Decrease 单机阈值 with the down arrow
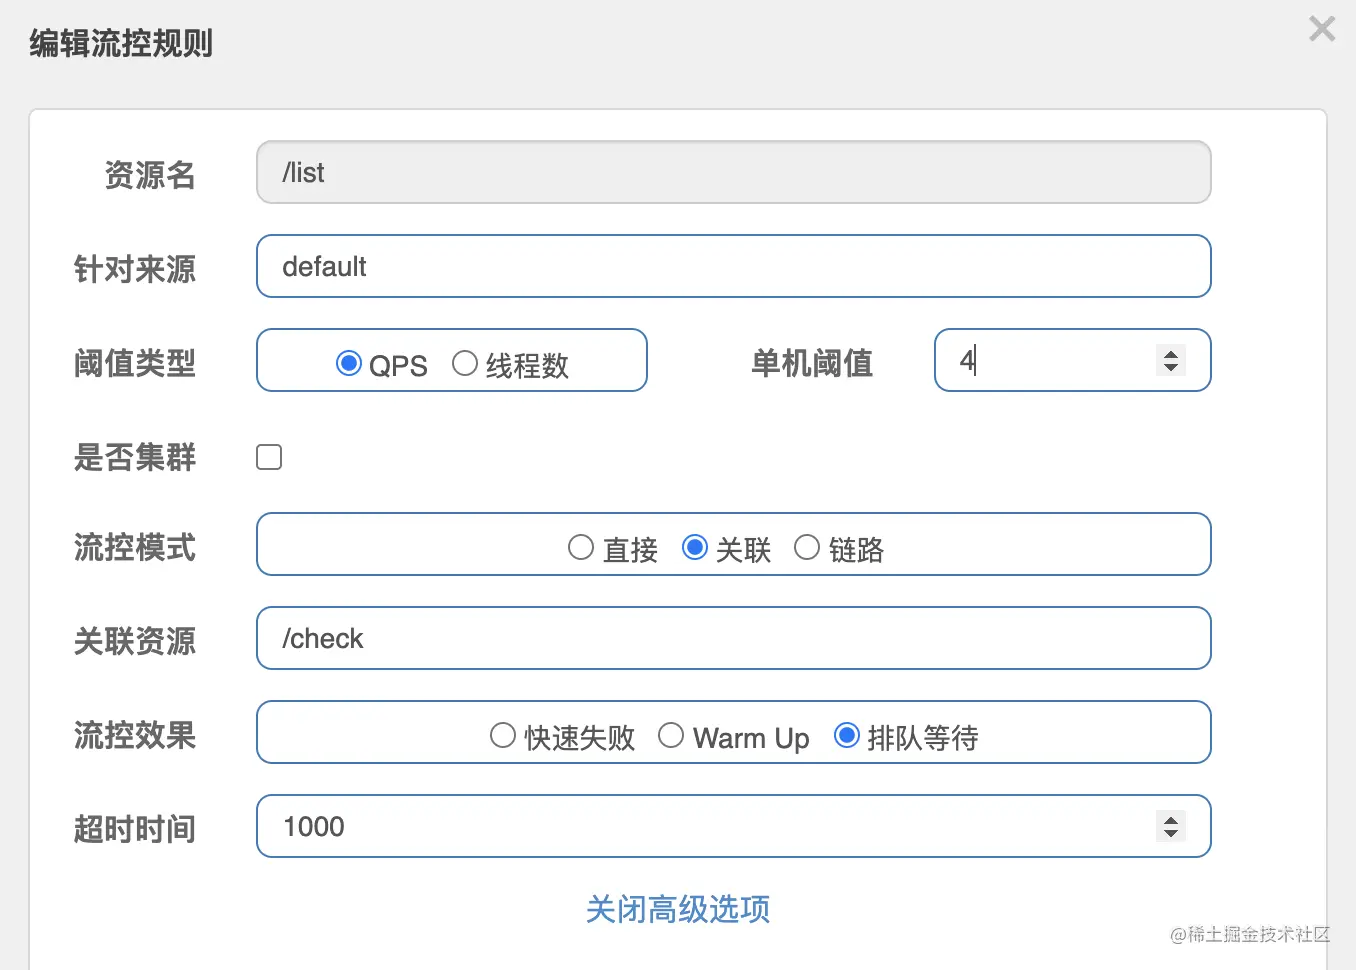The height and width of the screenshot is (970, 1356). 1171,367
